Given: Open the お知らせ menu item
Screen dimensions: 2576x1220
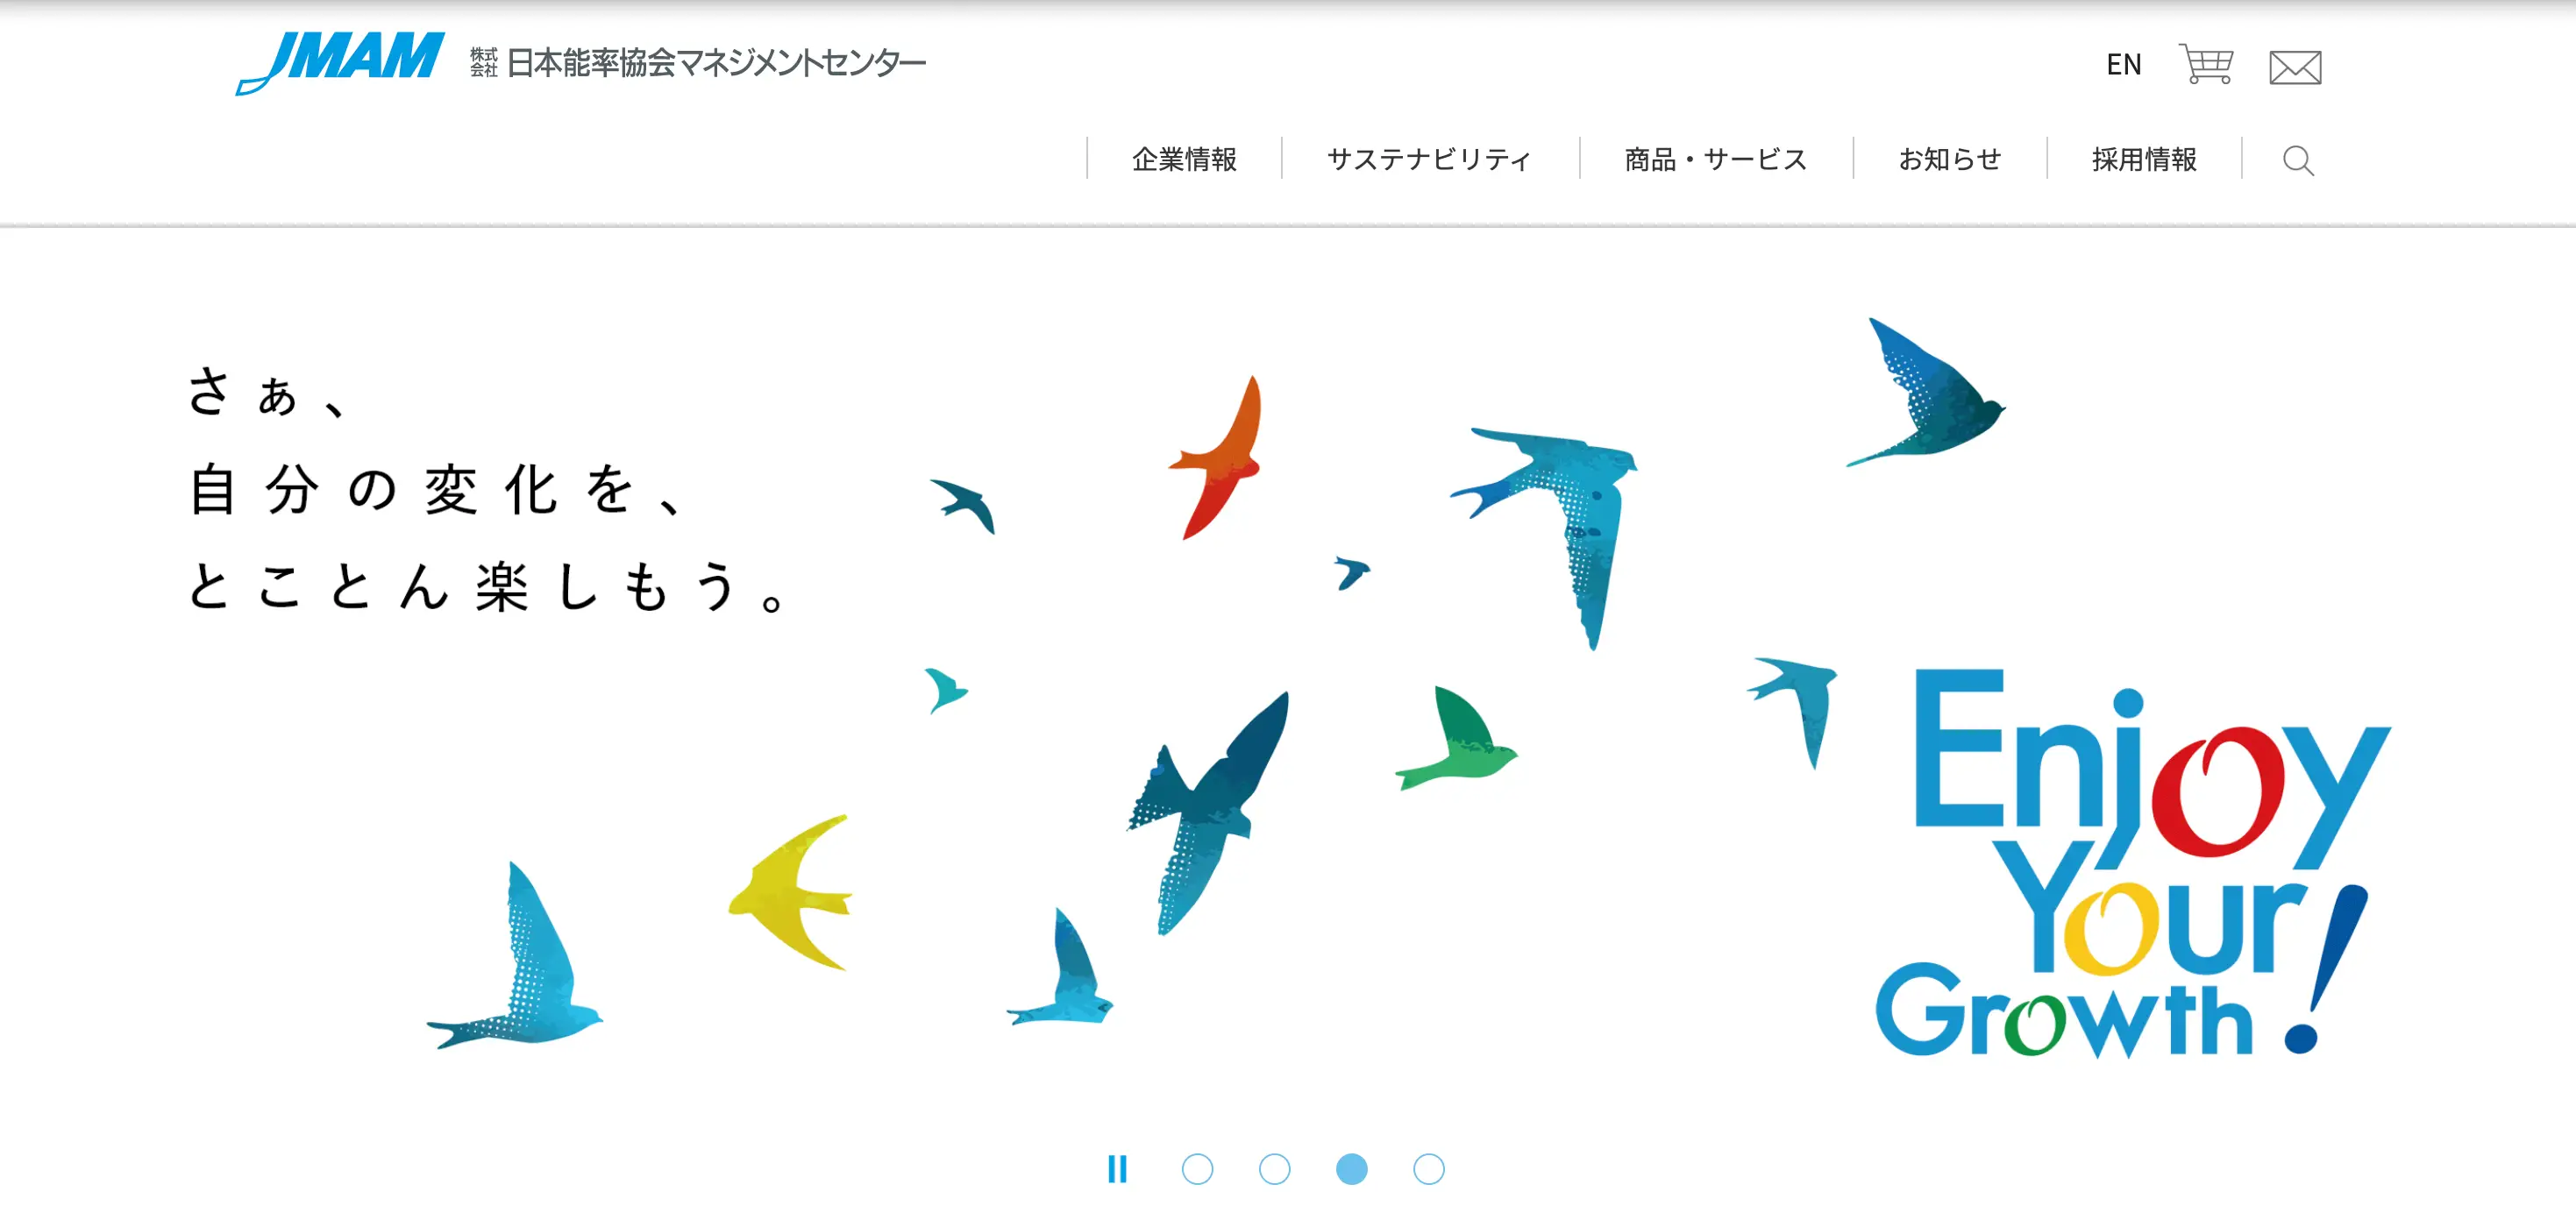Looking at the screenshot, I should [x=1950, y=159].
